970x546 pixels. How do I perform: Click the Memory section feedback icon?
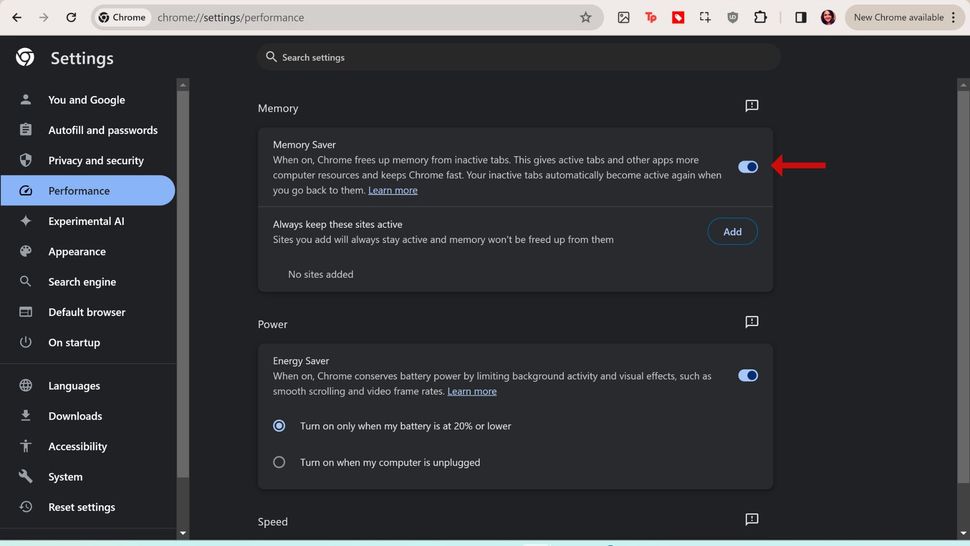click(x=752, y=106)
